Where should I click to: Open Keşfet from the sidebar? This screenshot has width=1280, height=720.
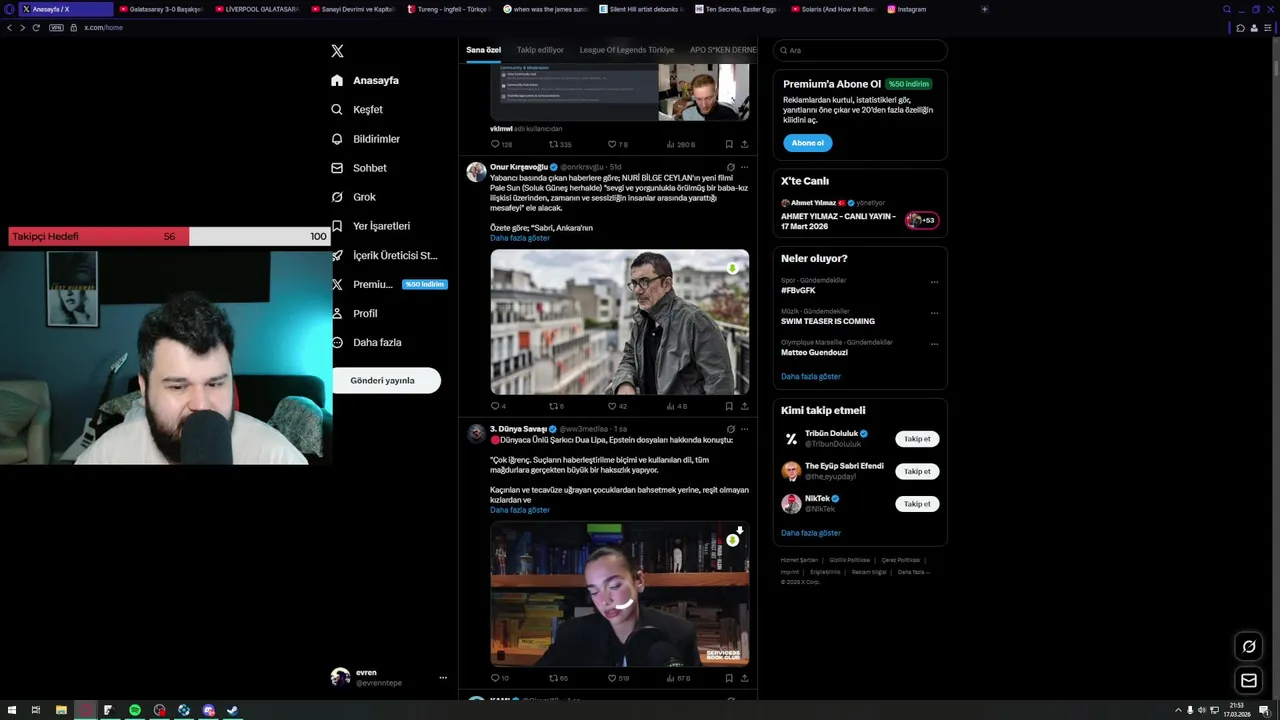357,109
